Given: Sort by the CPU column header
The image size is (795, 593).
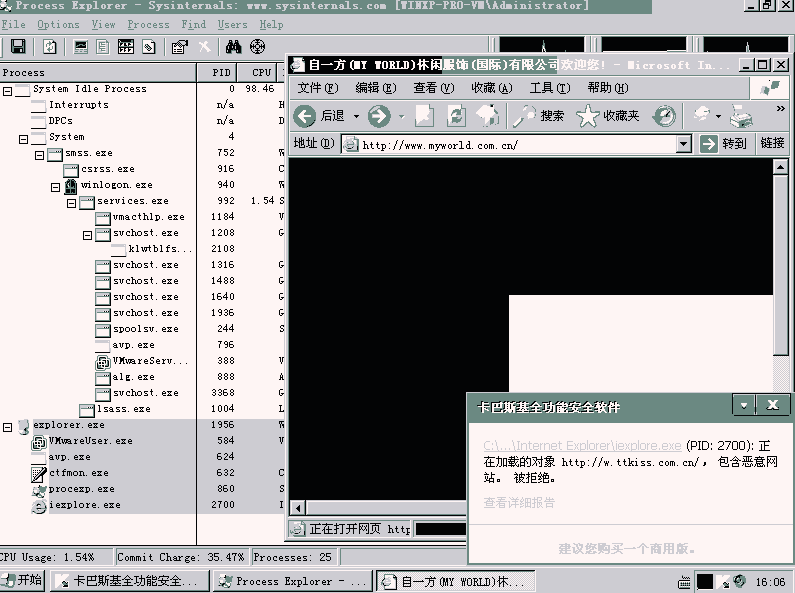Looking at the screenshot, I should [x=257, y=72].
